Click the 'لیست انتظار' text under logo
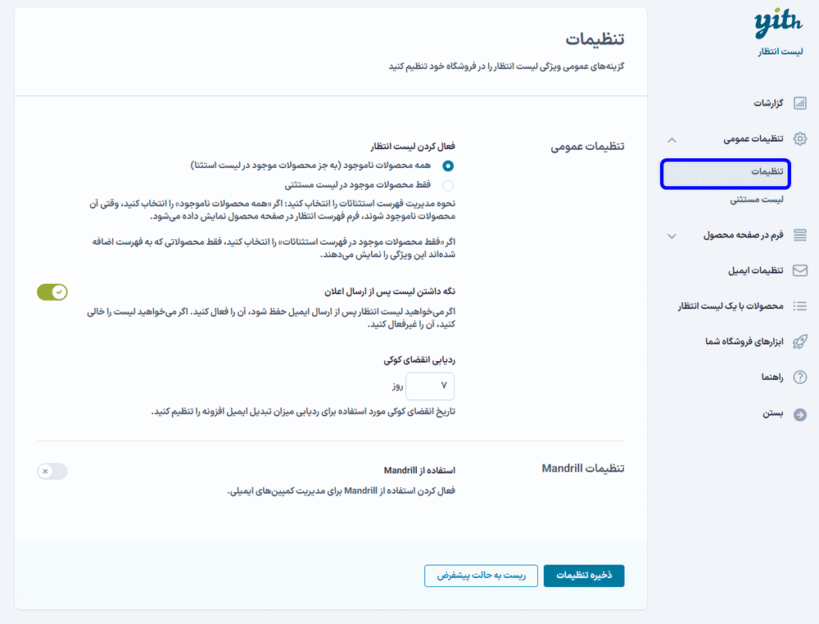 point(780,51)
